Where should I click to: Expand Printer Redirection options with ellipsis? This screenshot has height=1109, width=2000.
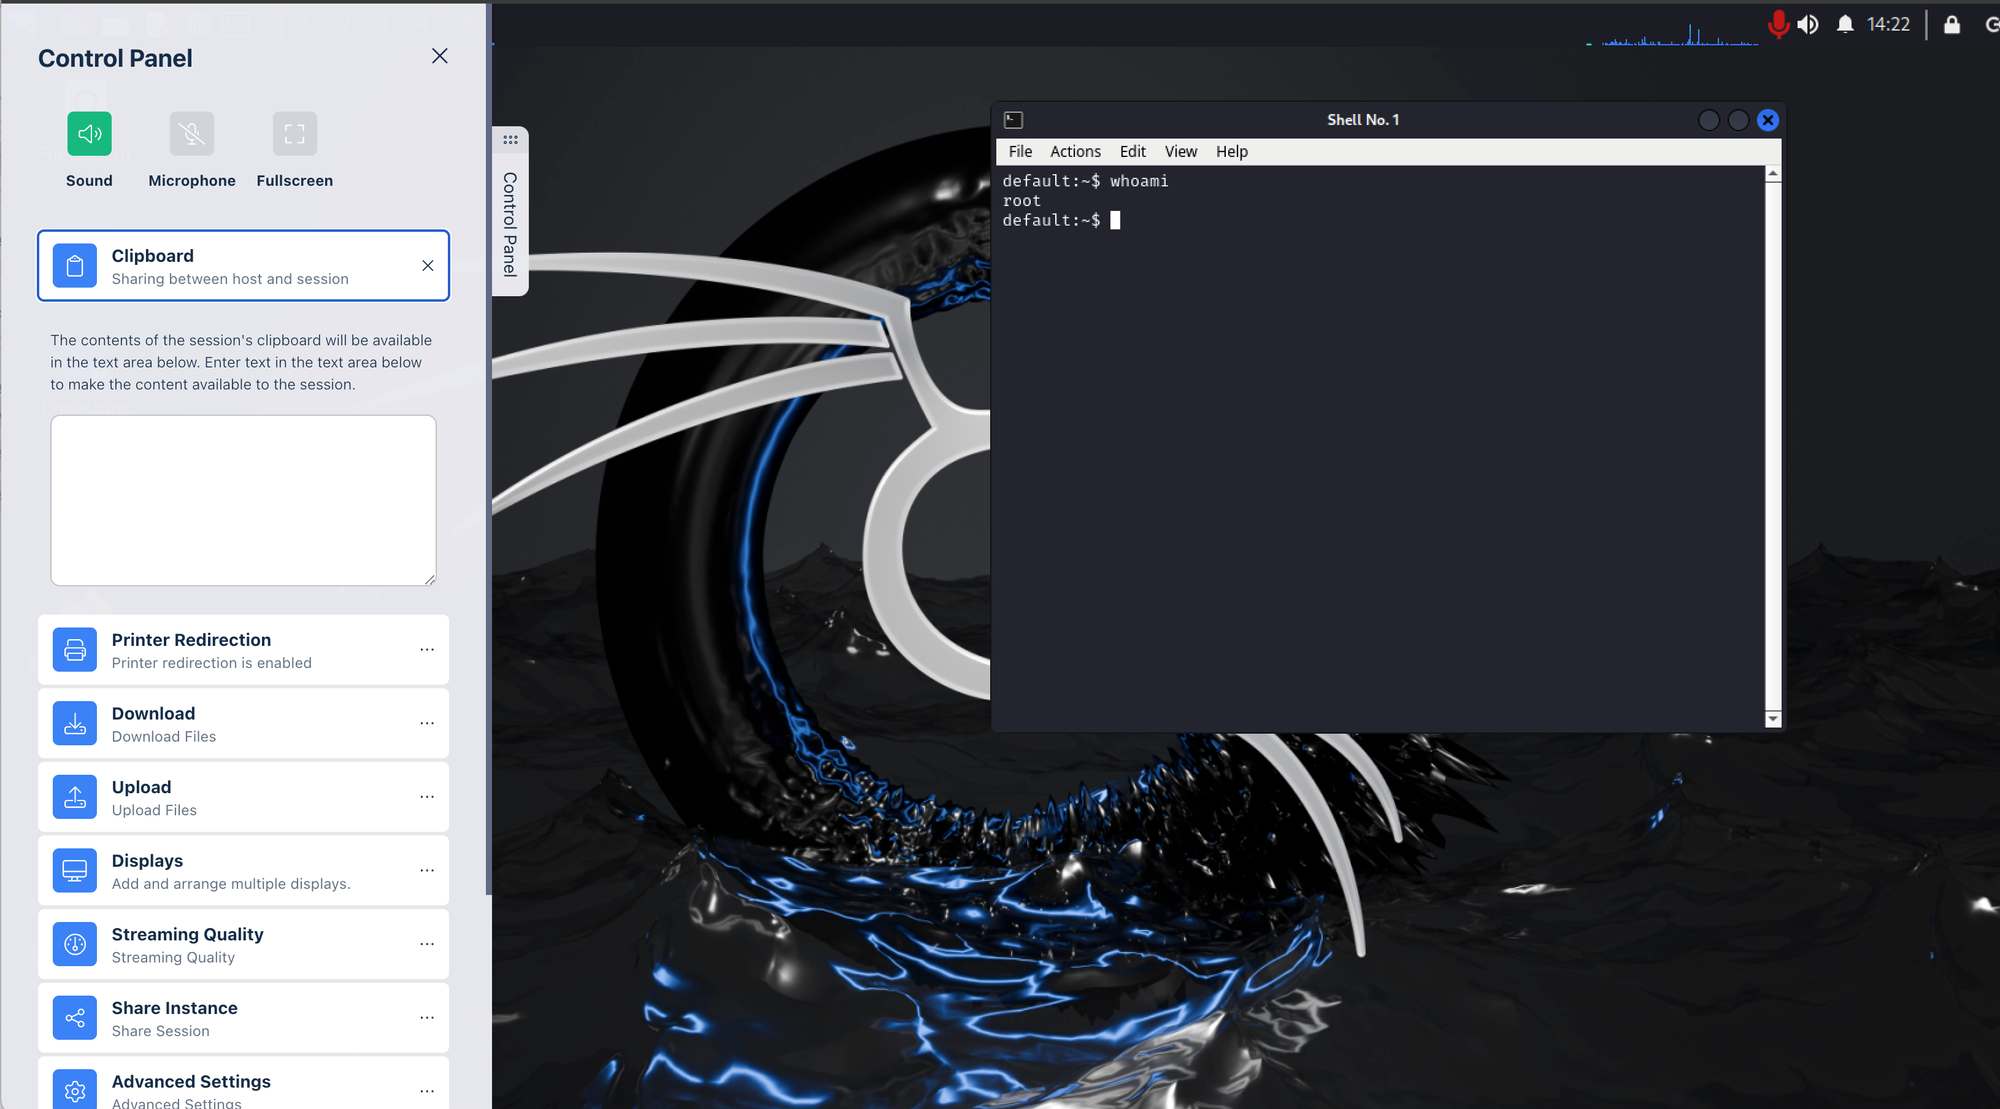[427, 650]
